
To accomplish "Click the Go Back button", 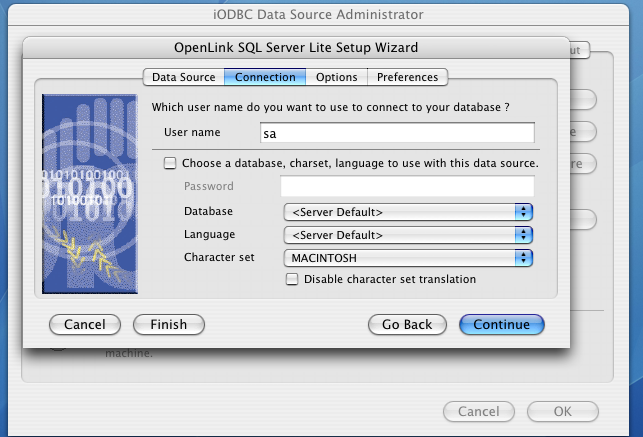I will 407,325.
